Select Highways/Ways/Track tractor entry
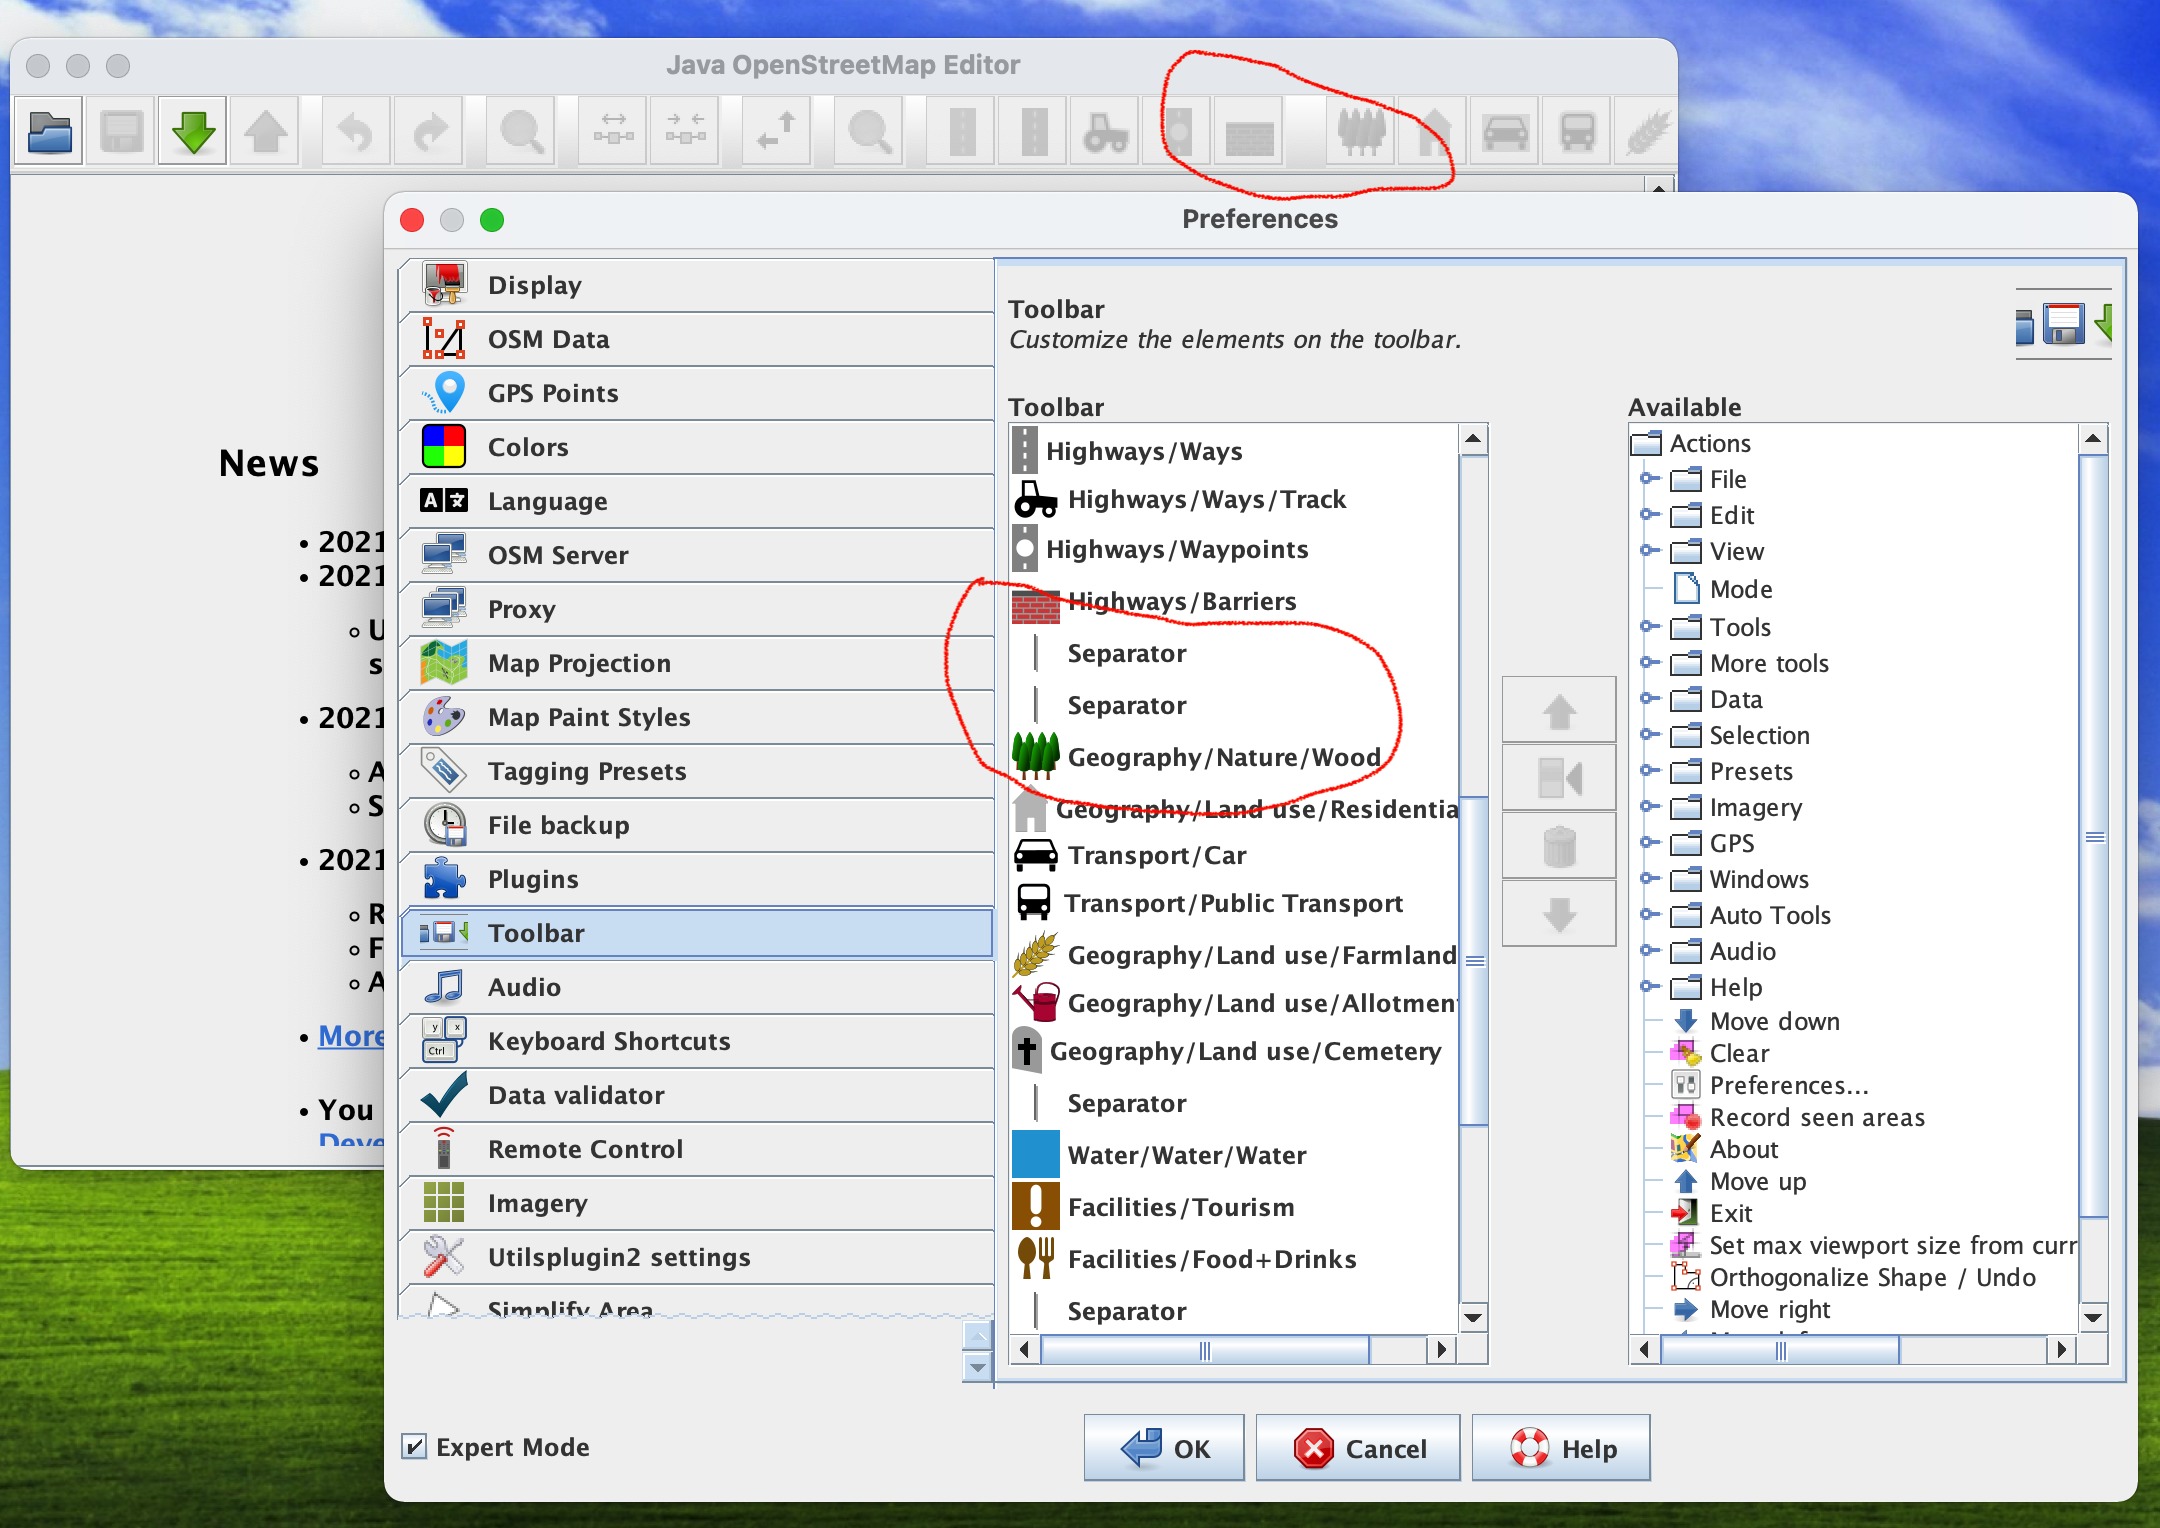This screenshot has width=2160, height=1528. click(x=1206, y=499)
